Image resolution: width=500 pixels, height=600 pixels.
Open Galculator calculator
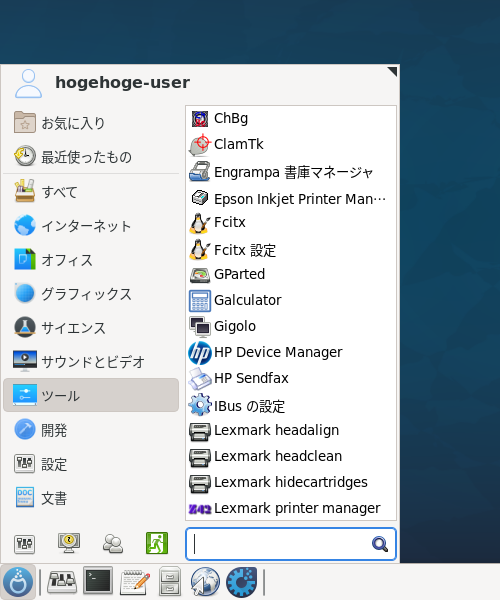click(291, 300)
